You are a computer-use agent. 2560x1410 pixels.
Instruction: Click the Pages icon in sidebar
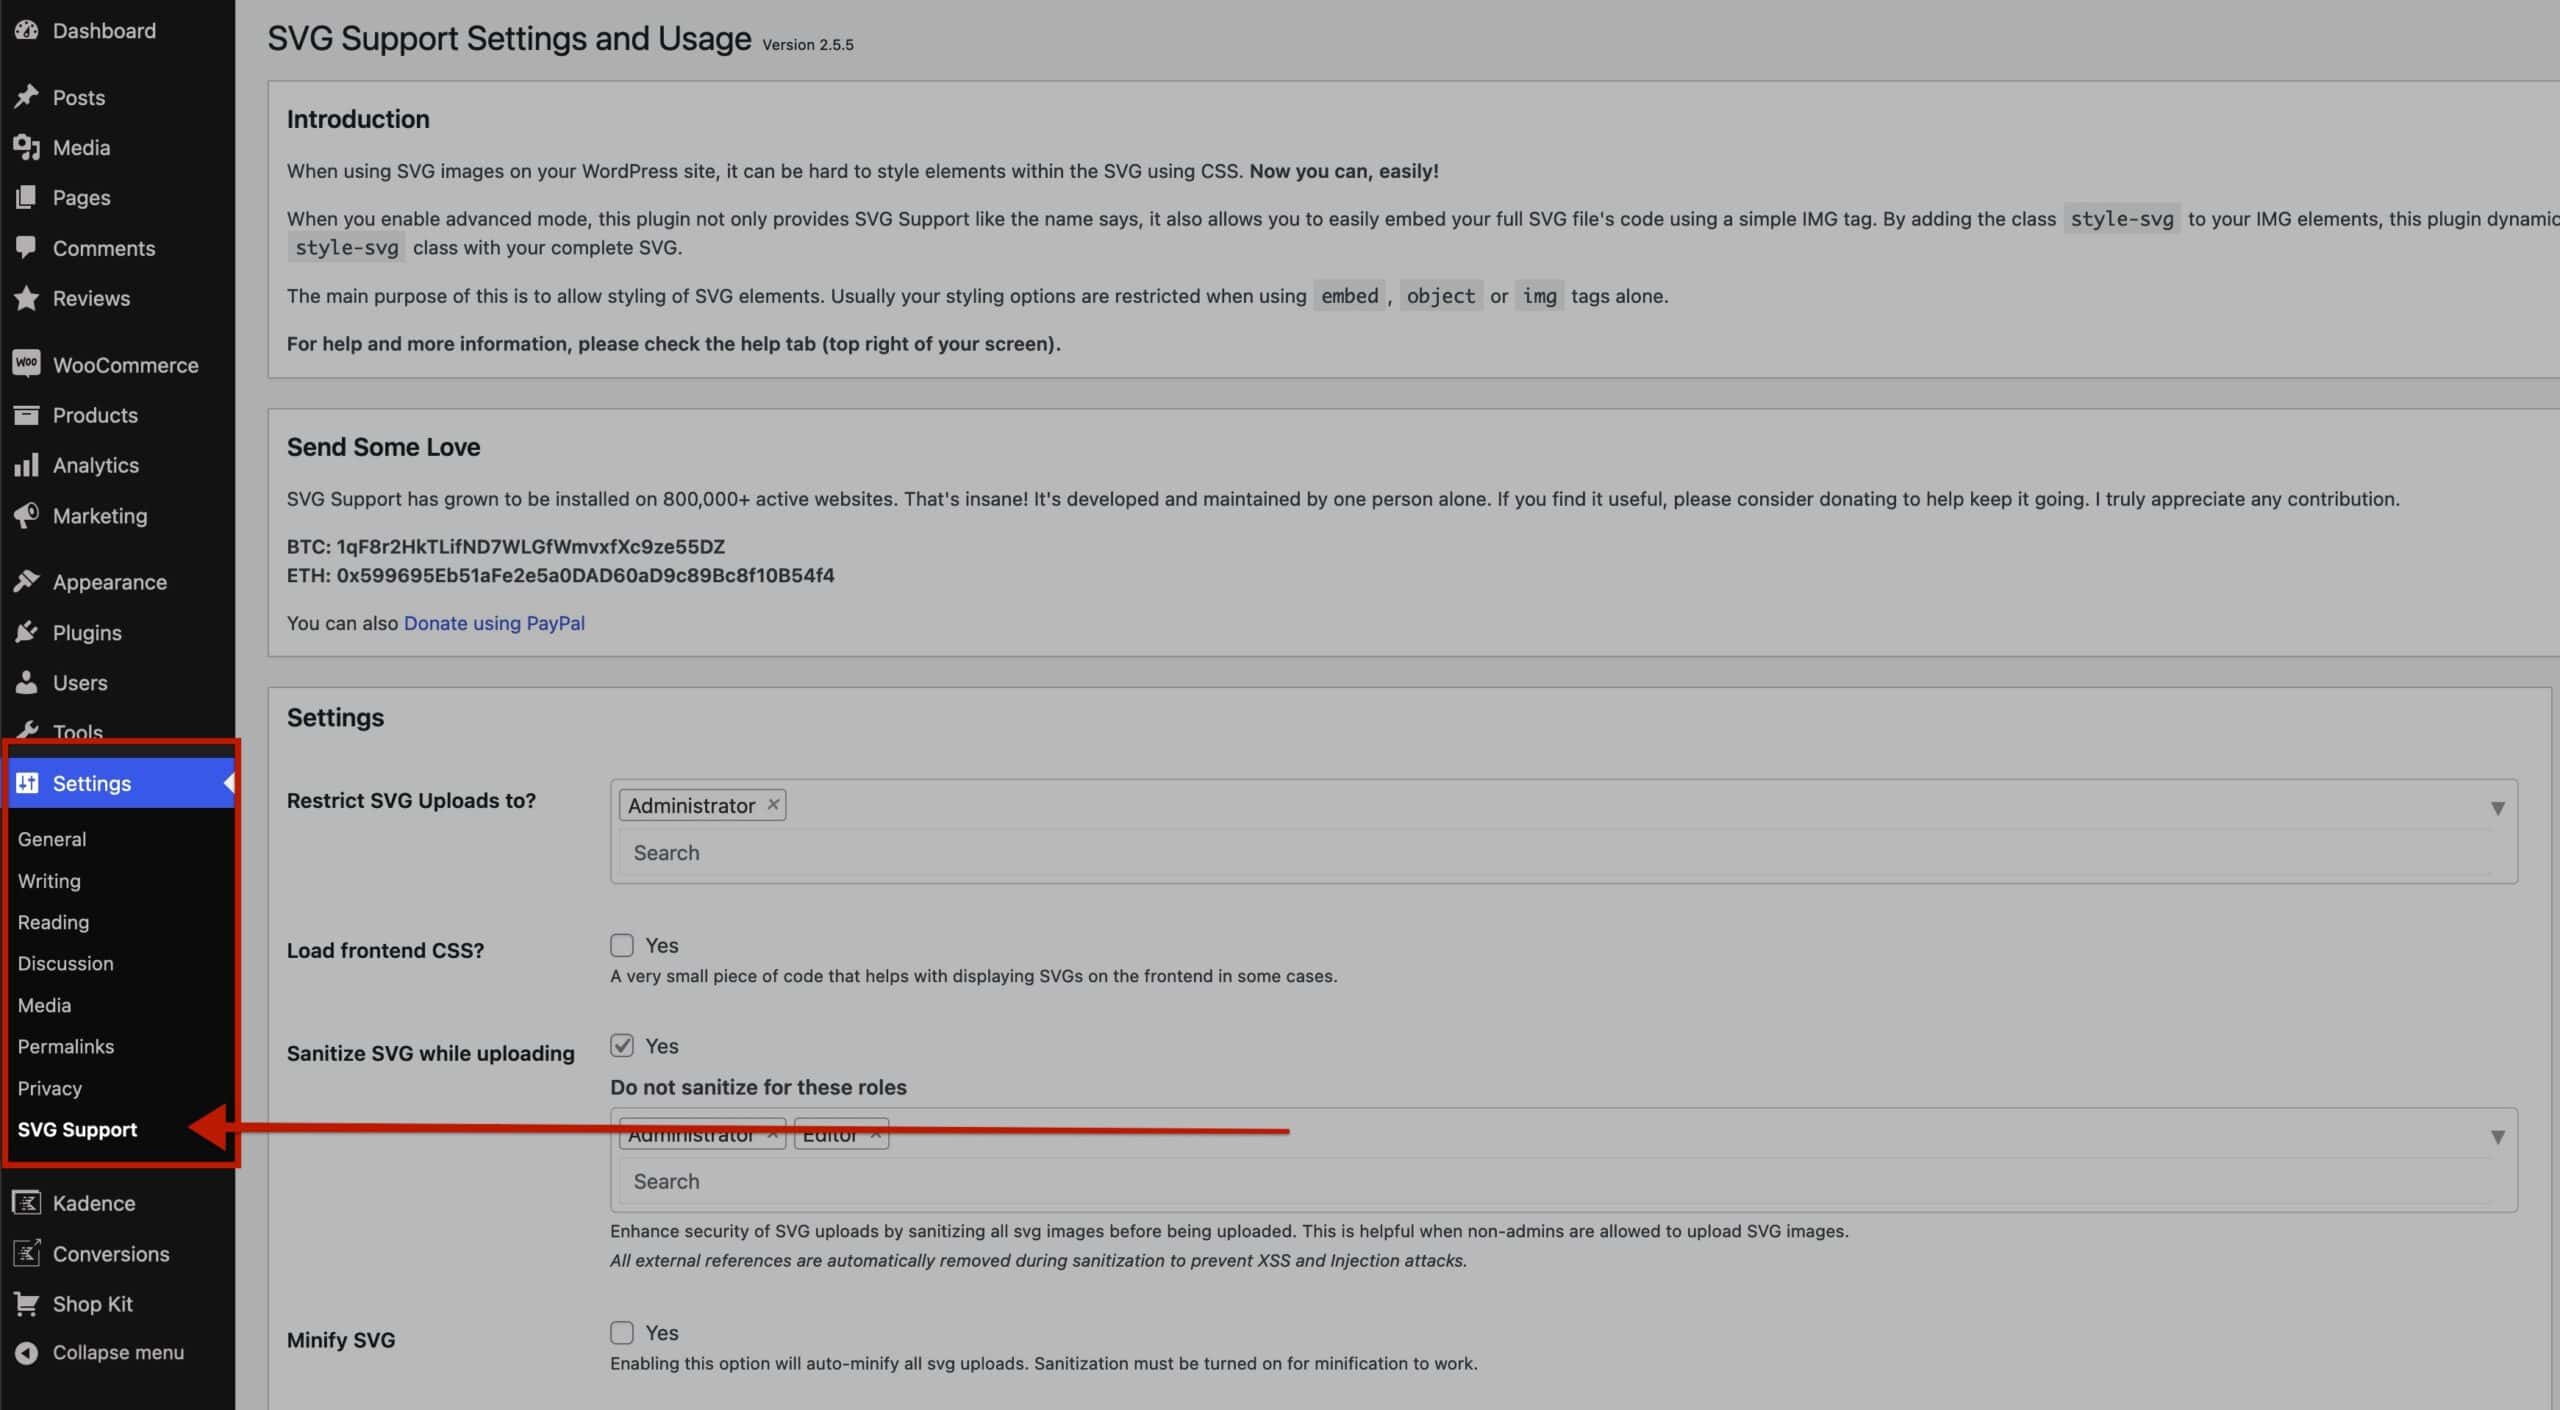pyautogui.click(x=27, y=197)
